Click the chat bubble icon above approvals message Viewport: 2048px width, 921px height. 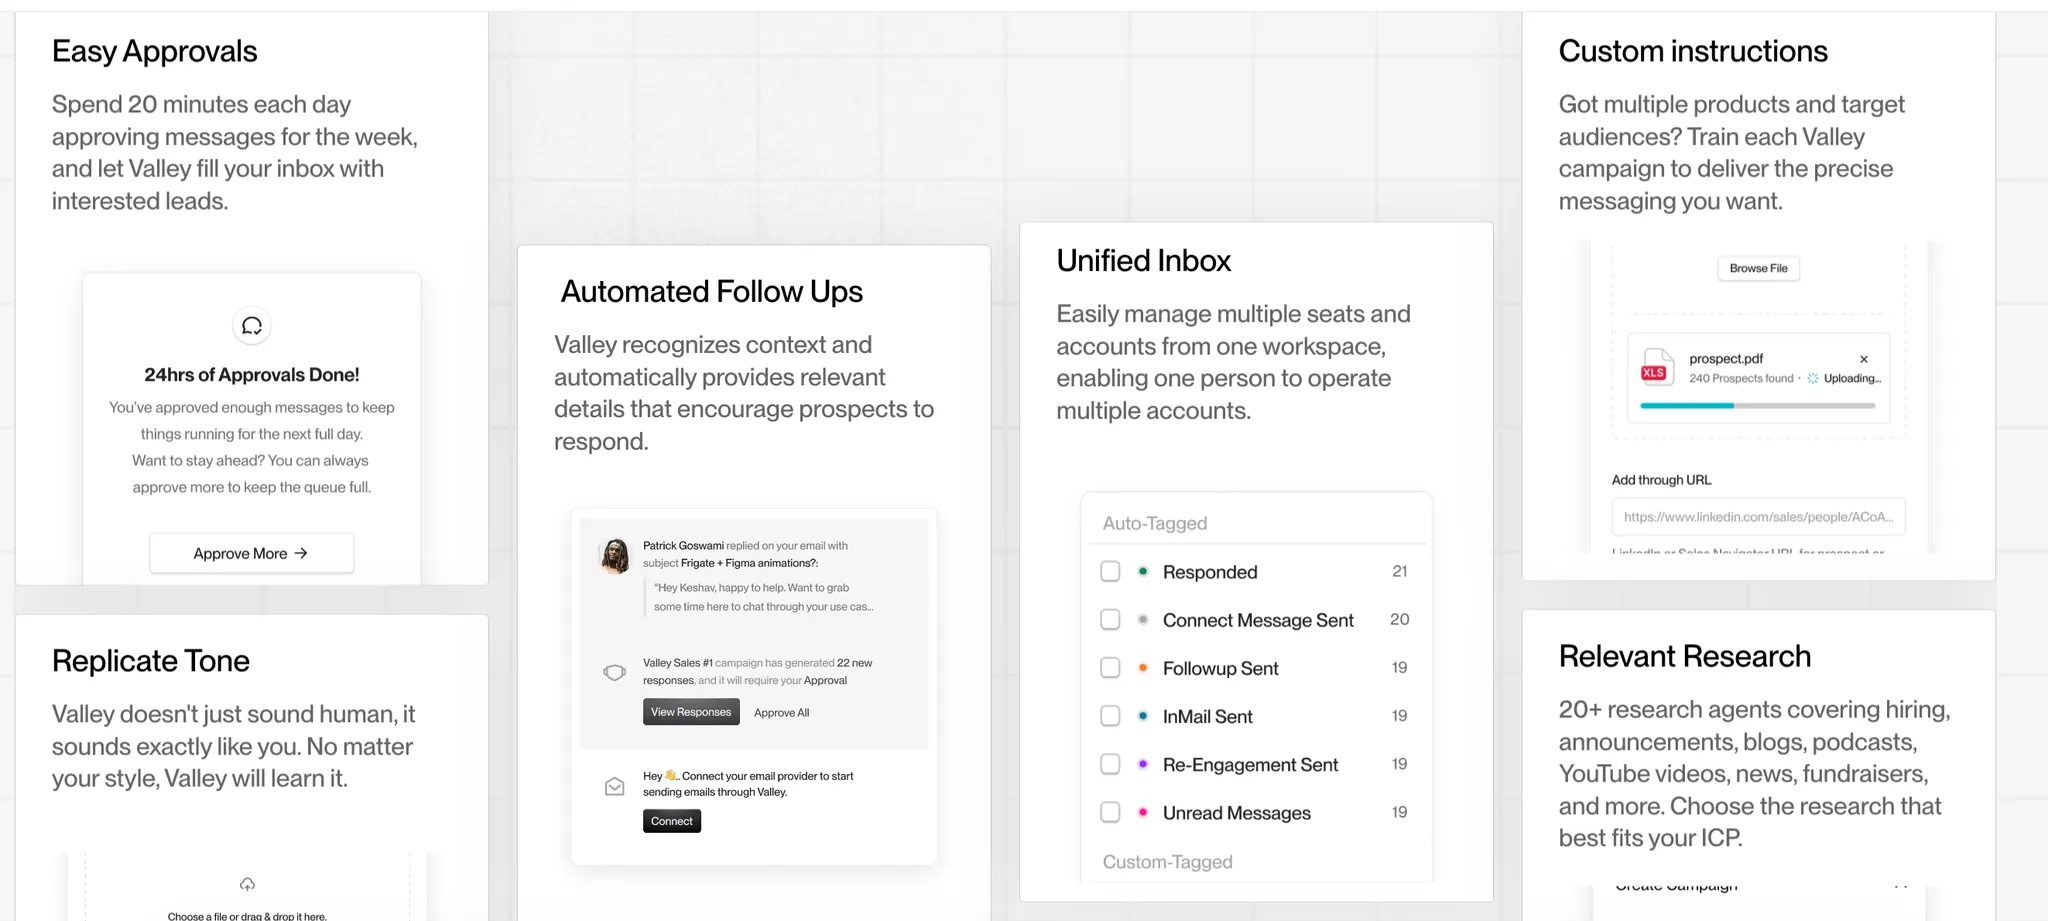(252, 326)
